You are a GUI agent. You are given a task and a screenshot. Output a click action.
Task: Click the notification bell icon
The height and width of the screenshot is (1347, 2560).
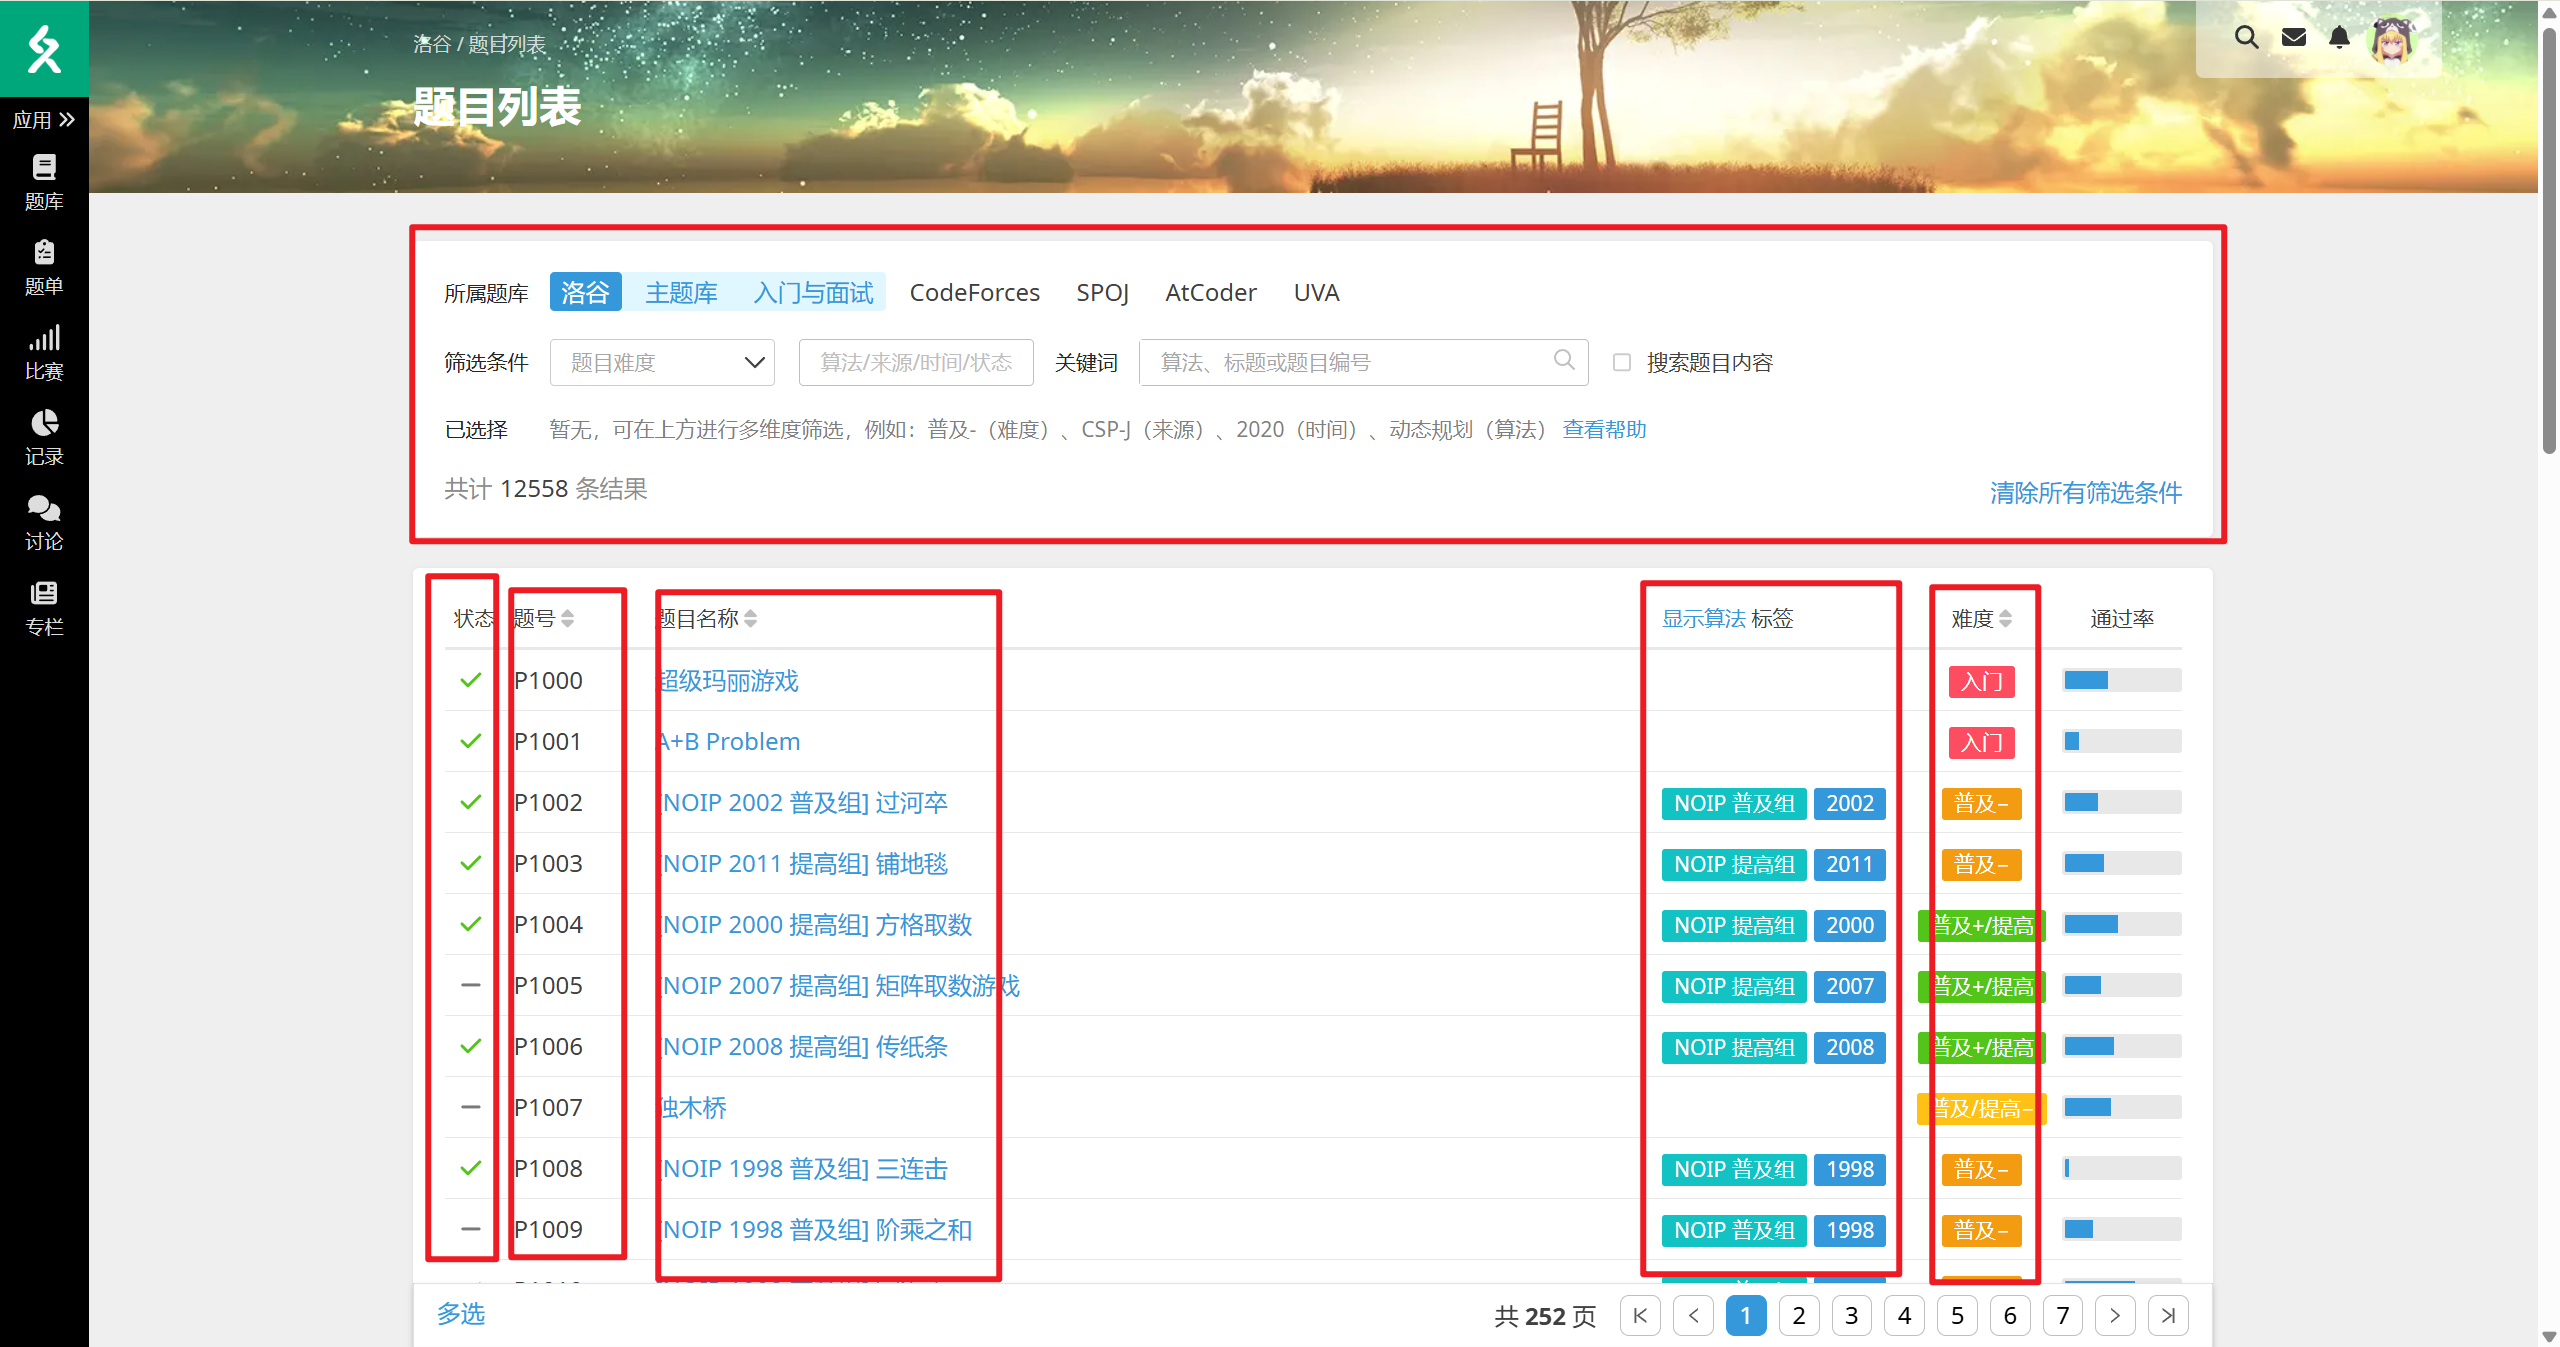coord(2339,38)
